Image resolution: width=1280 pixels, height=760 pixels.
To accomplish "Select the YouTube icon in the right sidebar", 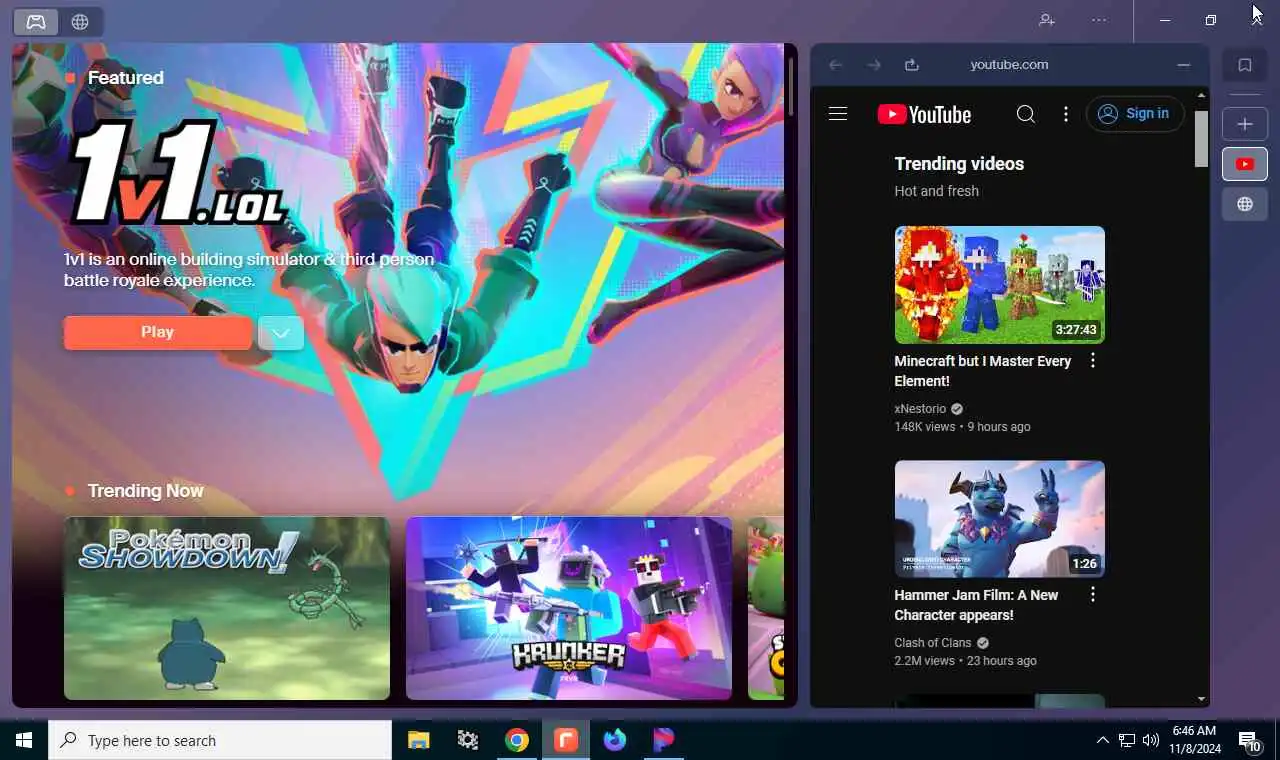I will [x=1245, y=164].
